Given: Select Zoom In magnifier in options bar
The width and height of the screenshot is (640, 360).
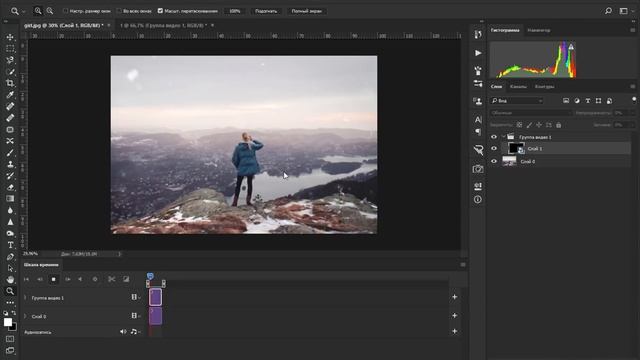Looking at the screenshot, I should pyautogui.click(x=38, y=11).
